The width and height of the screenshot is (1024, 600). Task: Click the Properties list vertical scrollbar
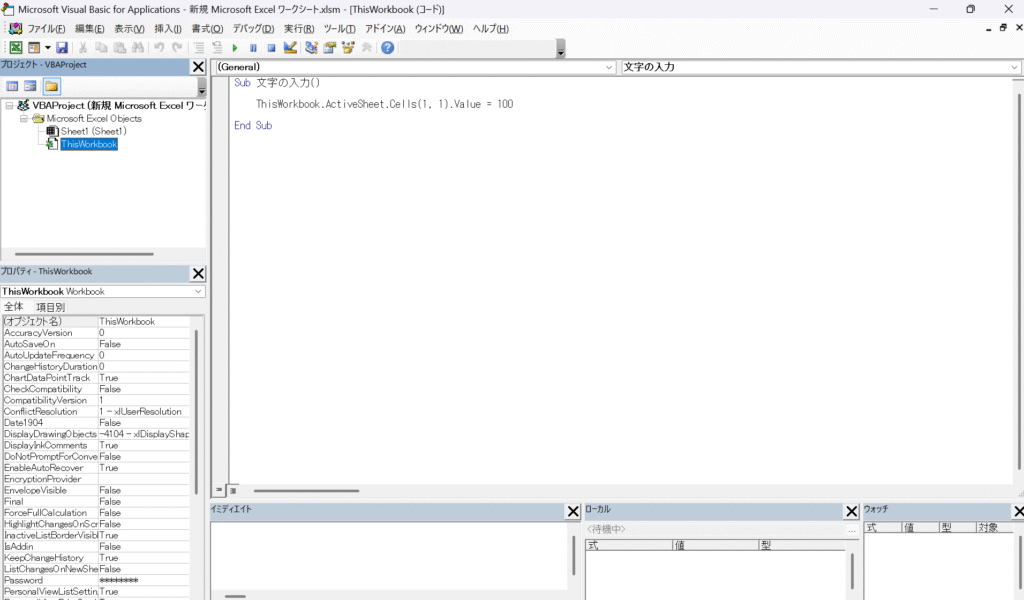(197, 412)
